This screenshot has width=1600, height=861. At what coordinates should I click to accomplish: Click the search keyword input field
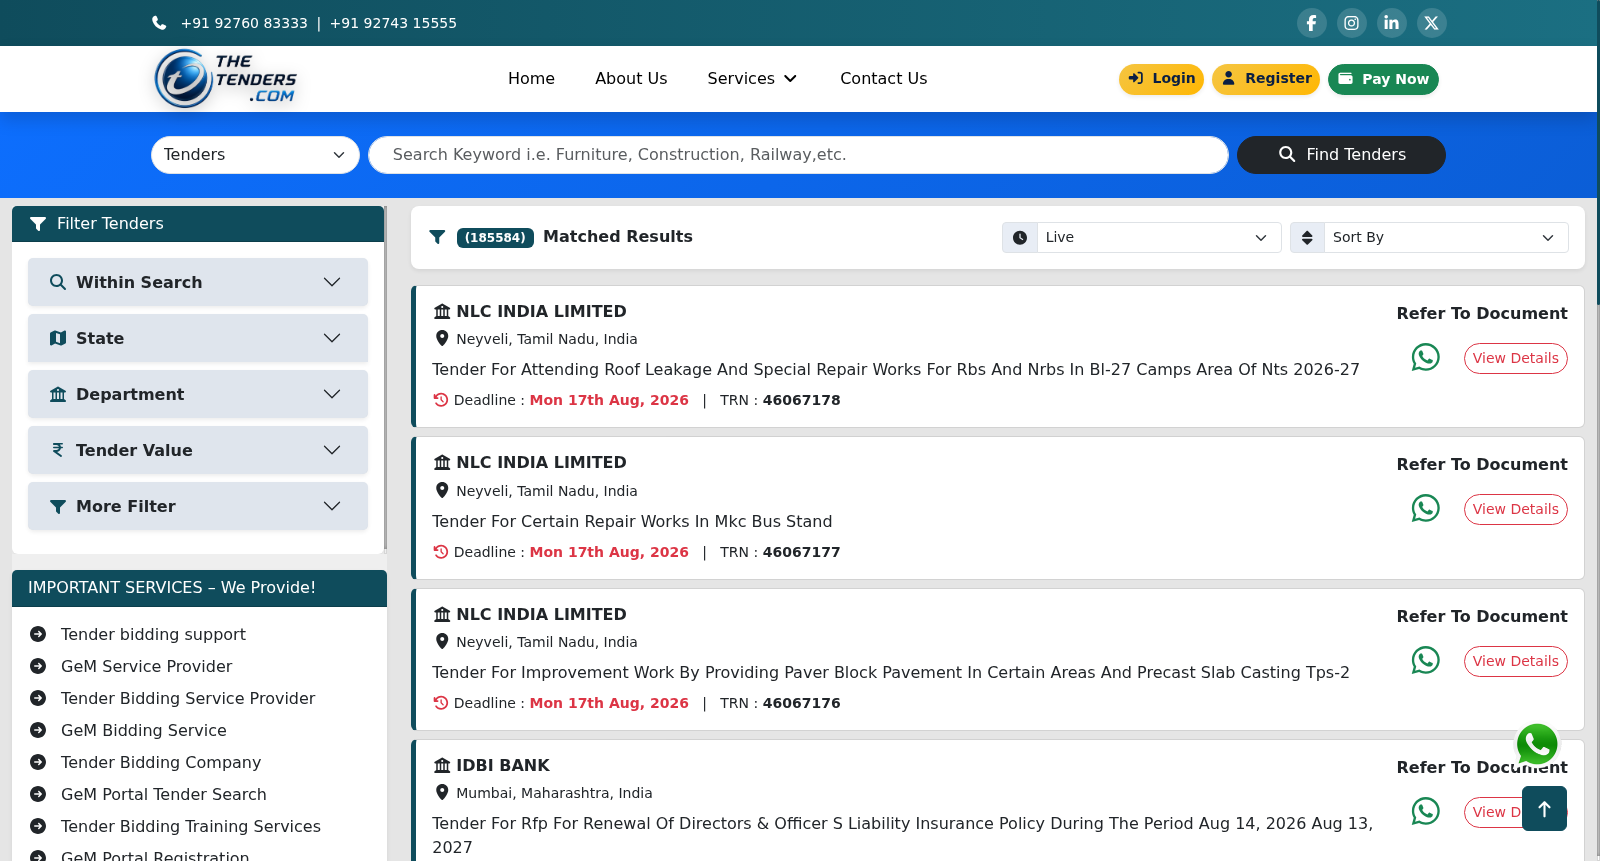tap(798, 155)
